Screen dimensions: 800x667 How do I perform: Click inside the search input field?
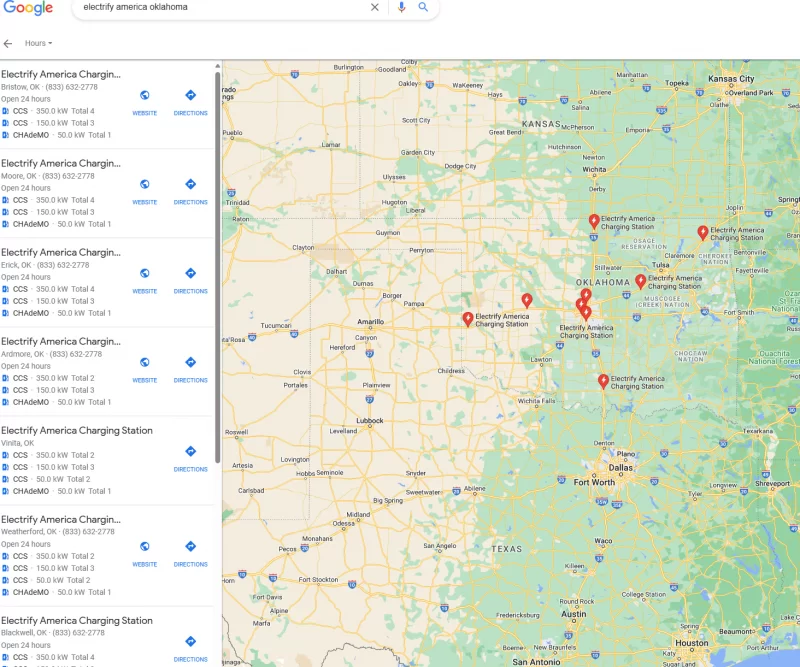pos(220,7)
